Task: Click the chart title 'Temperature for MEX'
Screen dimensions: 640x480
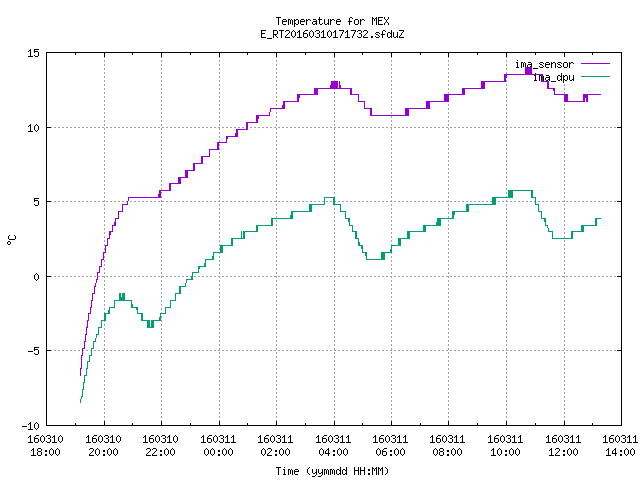Action: click(332, 21)
